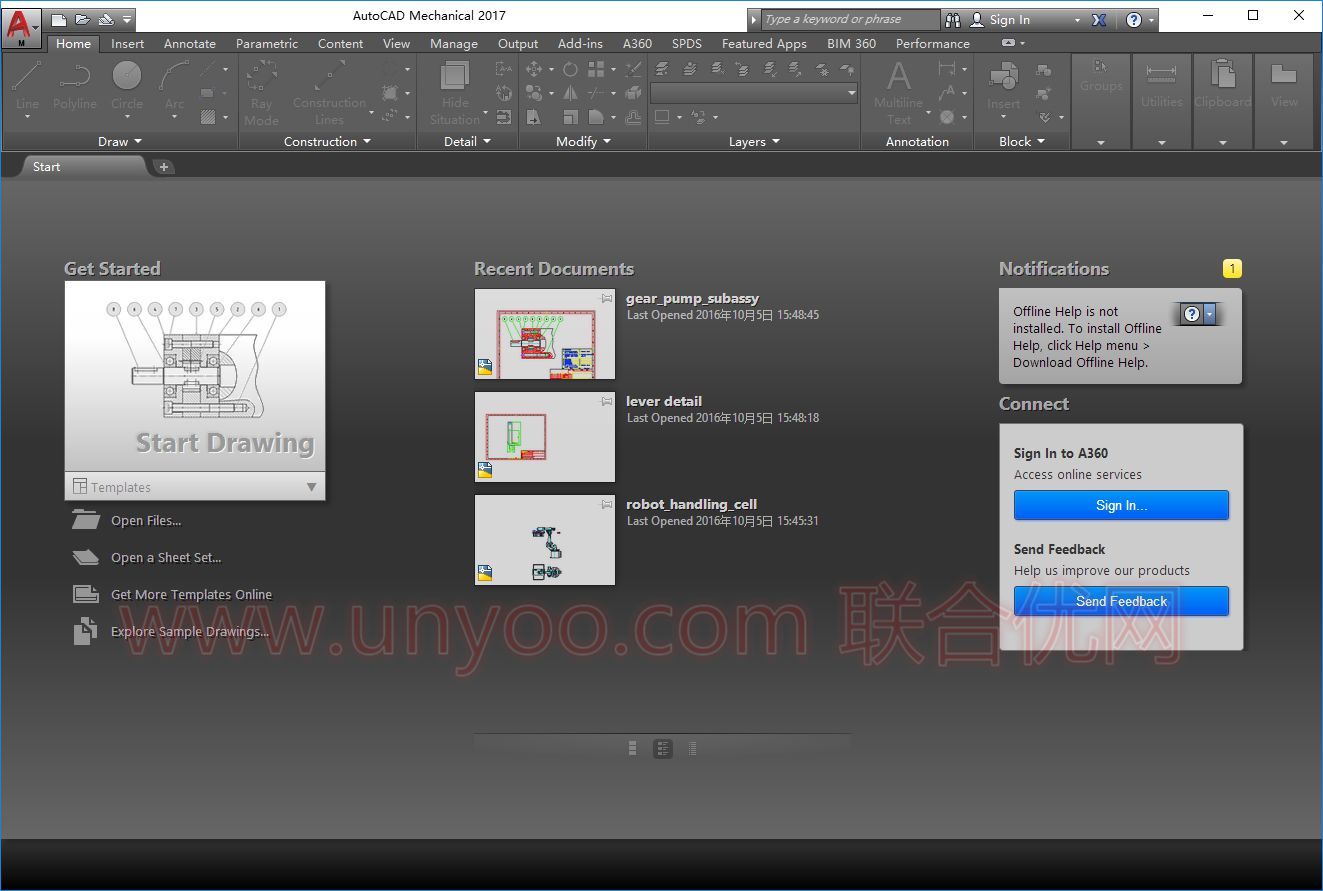Screen dimensions: 1323x891
Task: Click the Hatch icon in Draw panel
Action: pos(207,117)
